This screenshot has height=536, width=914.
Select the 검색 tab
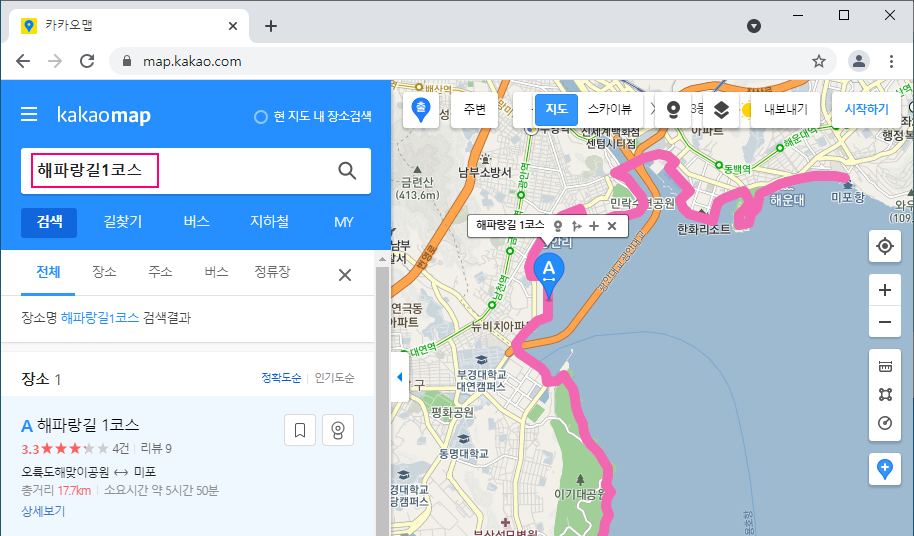tap(49, 223)
